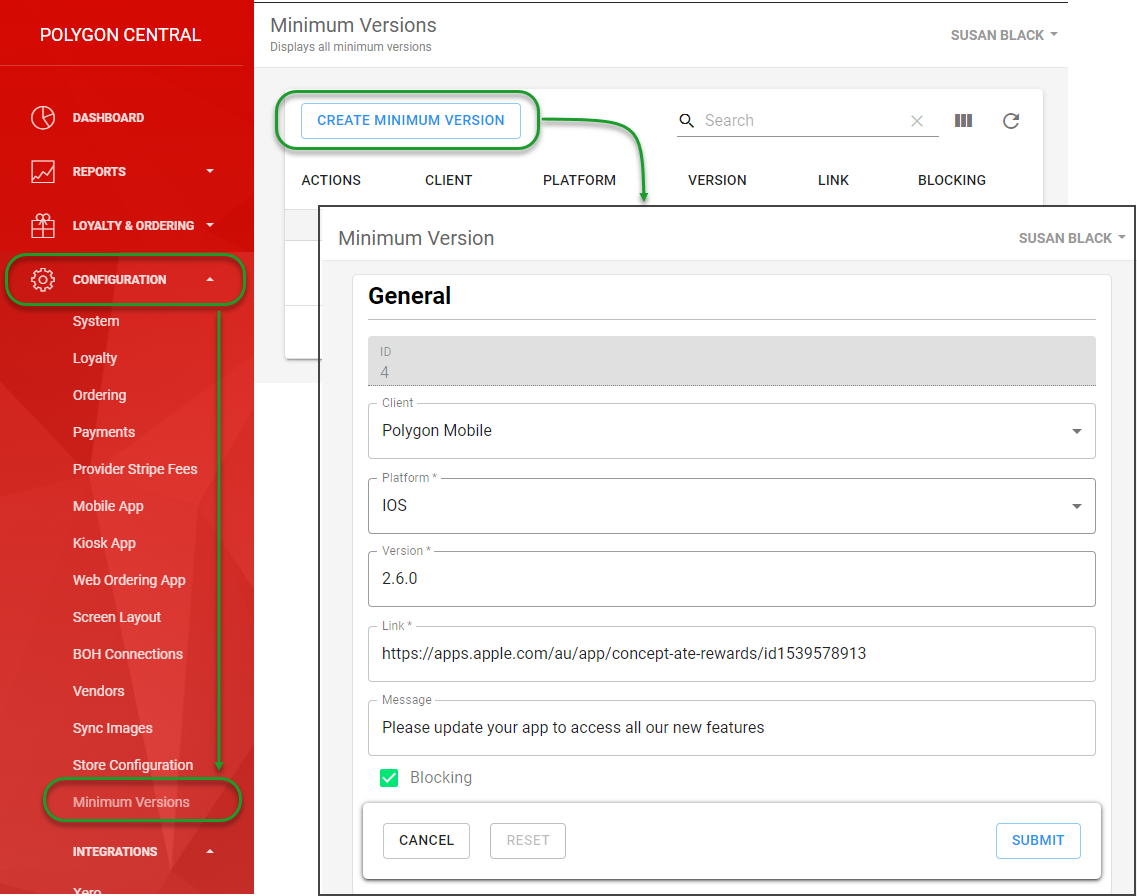1137x896 pixels.
Task: Open Screen Layout settings
Action: click(x=117, y=617)
